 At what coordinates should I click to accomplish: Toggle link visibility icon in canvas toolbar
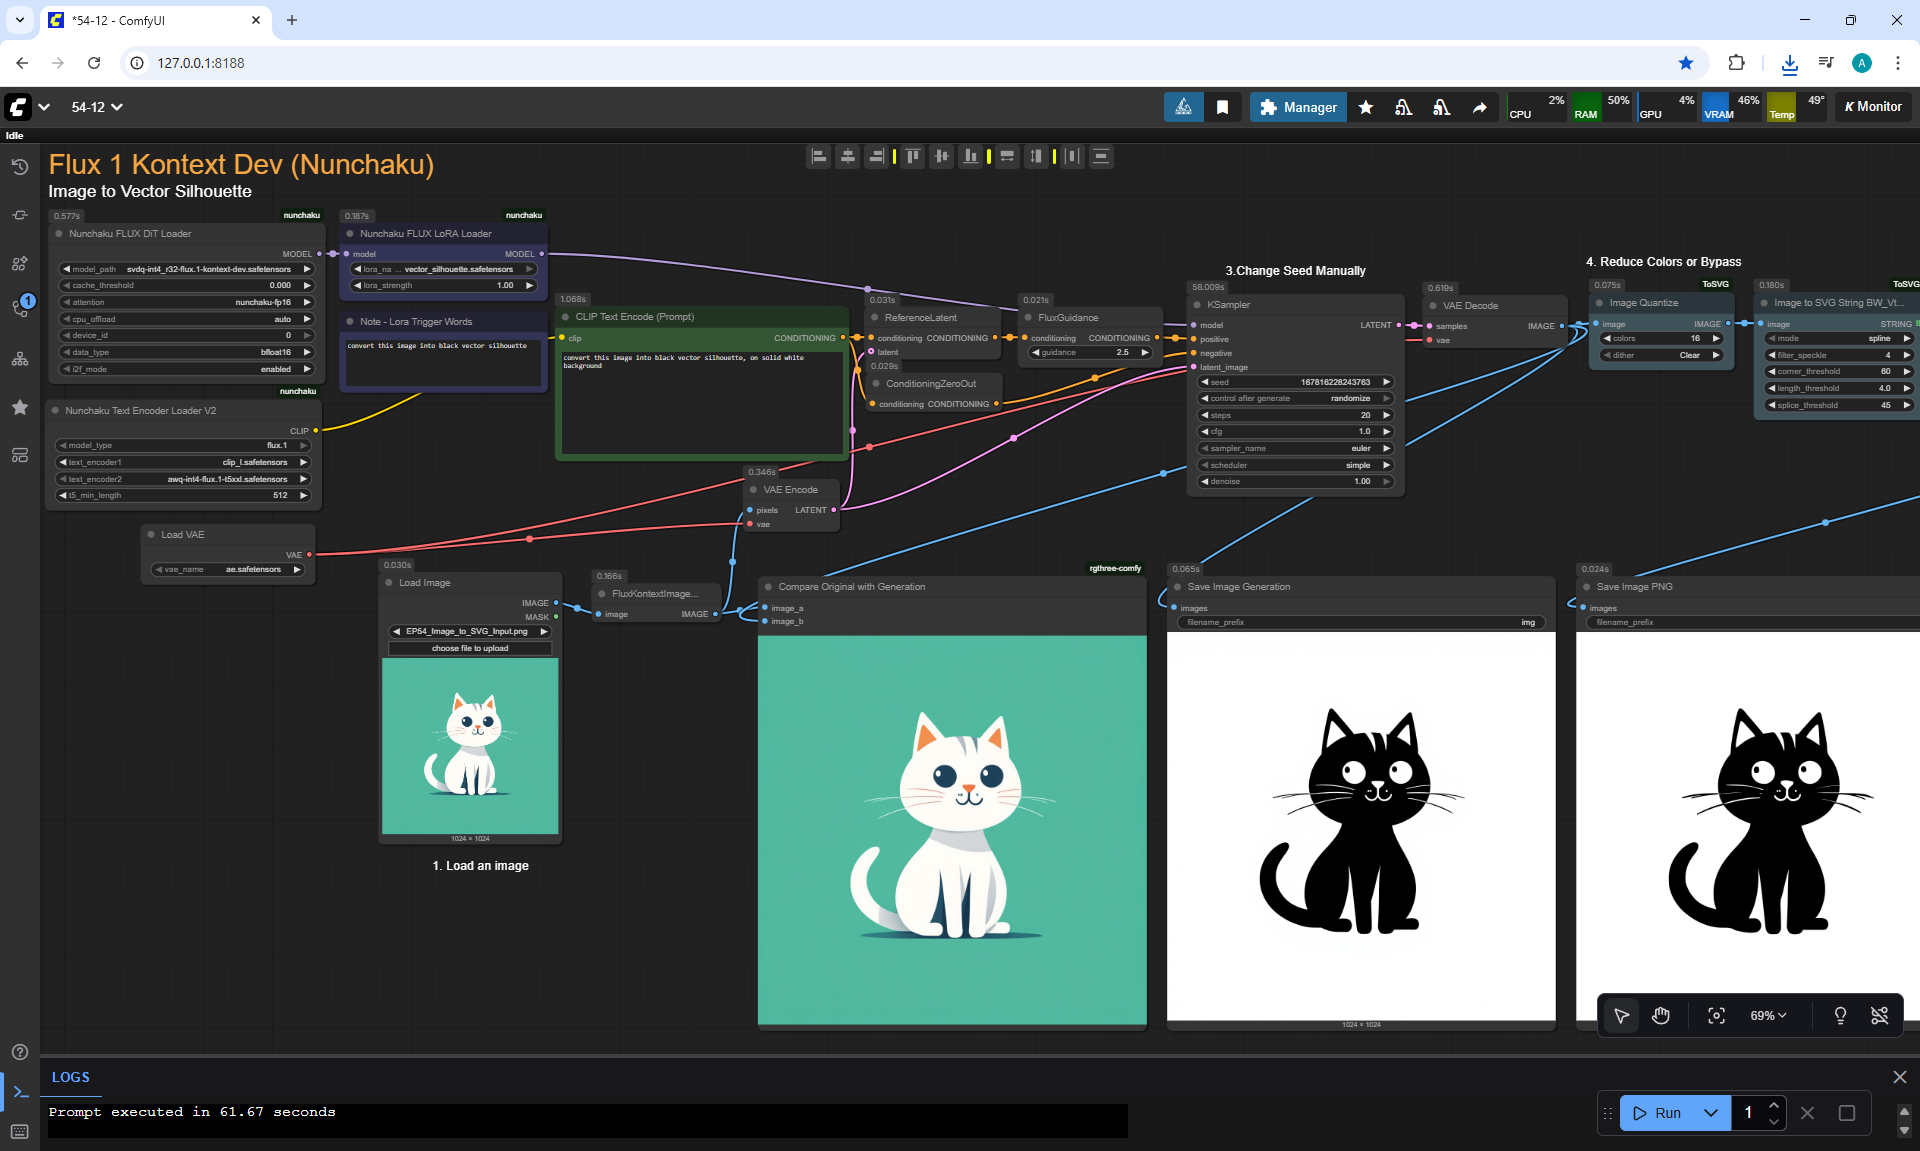point(1879,1016)
